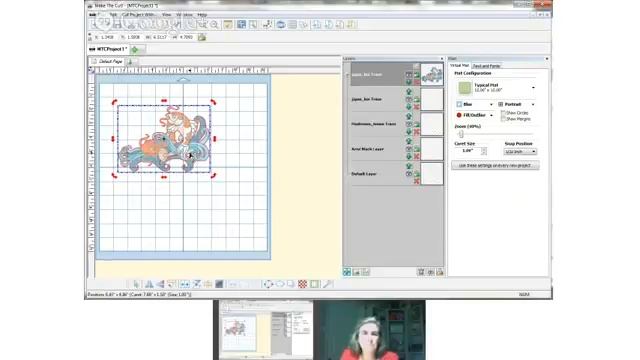Toggle visibility of the selected top layer
Viewport: 640px width, 360px height.
click(409, 75)
